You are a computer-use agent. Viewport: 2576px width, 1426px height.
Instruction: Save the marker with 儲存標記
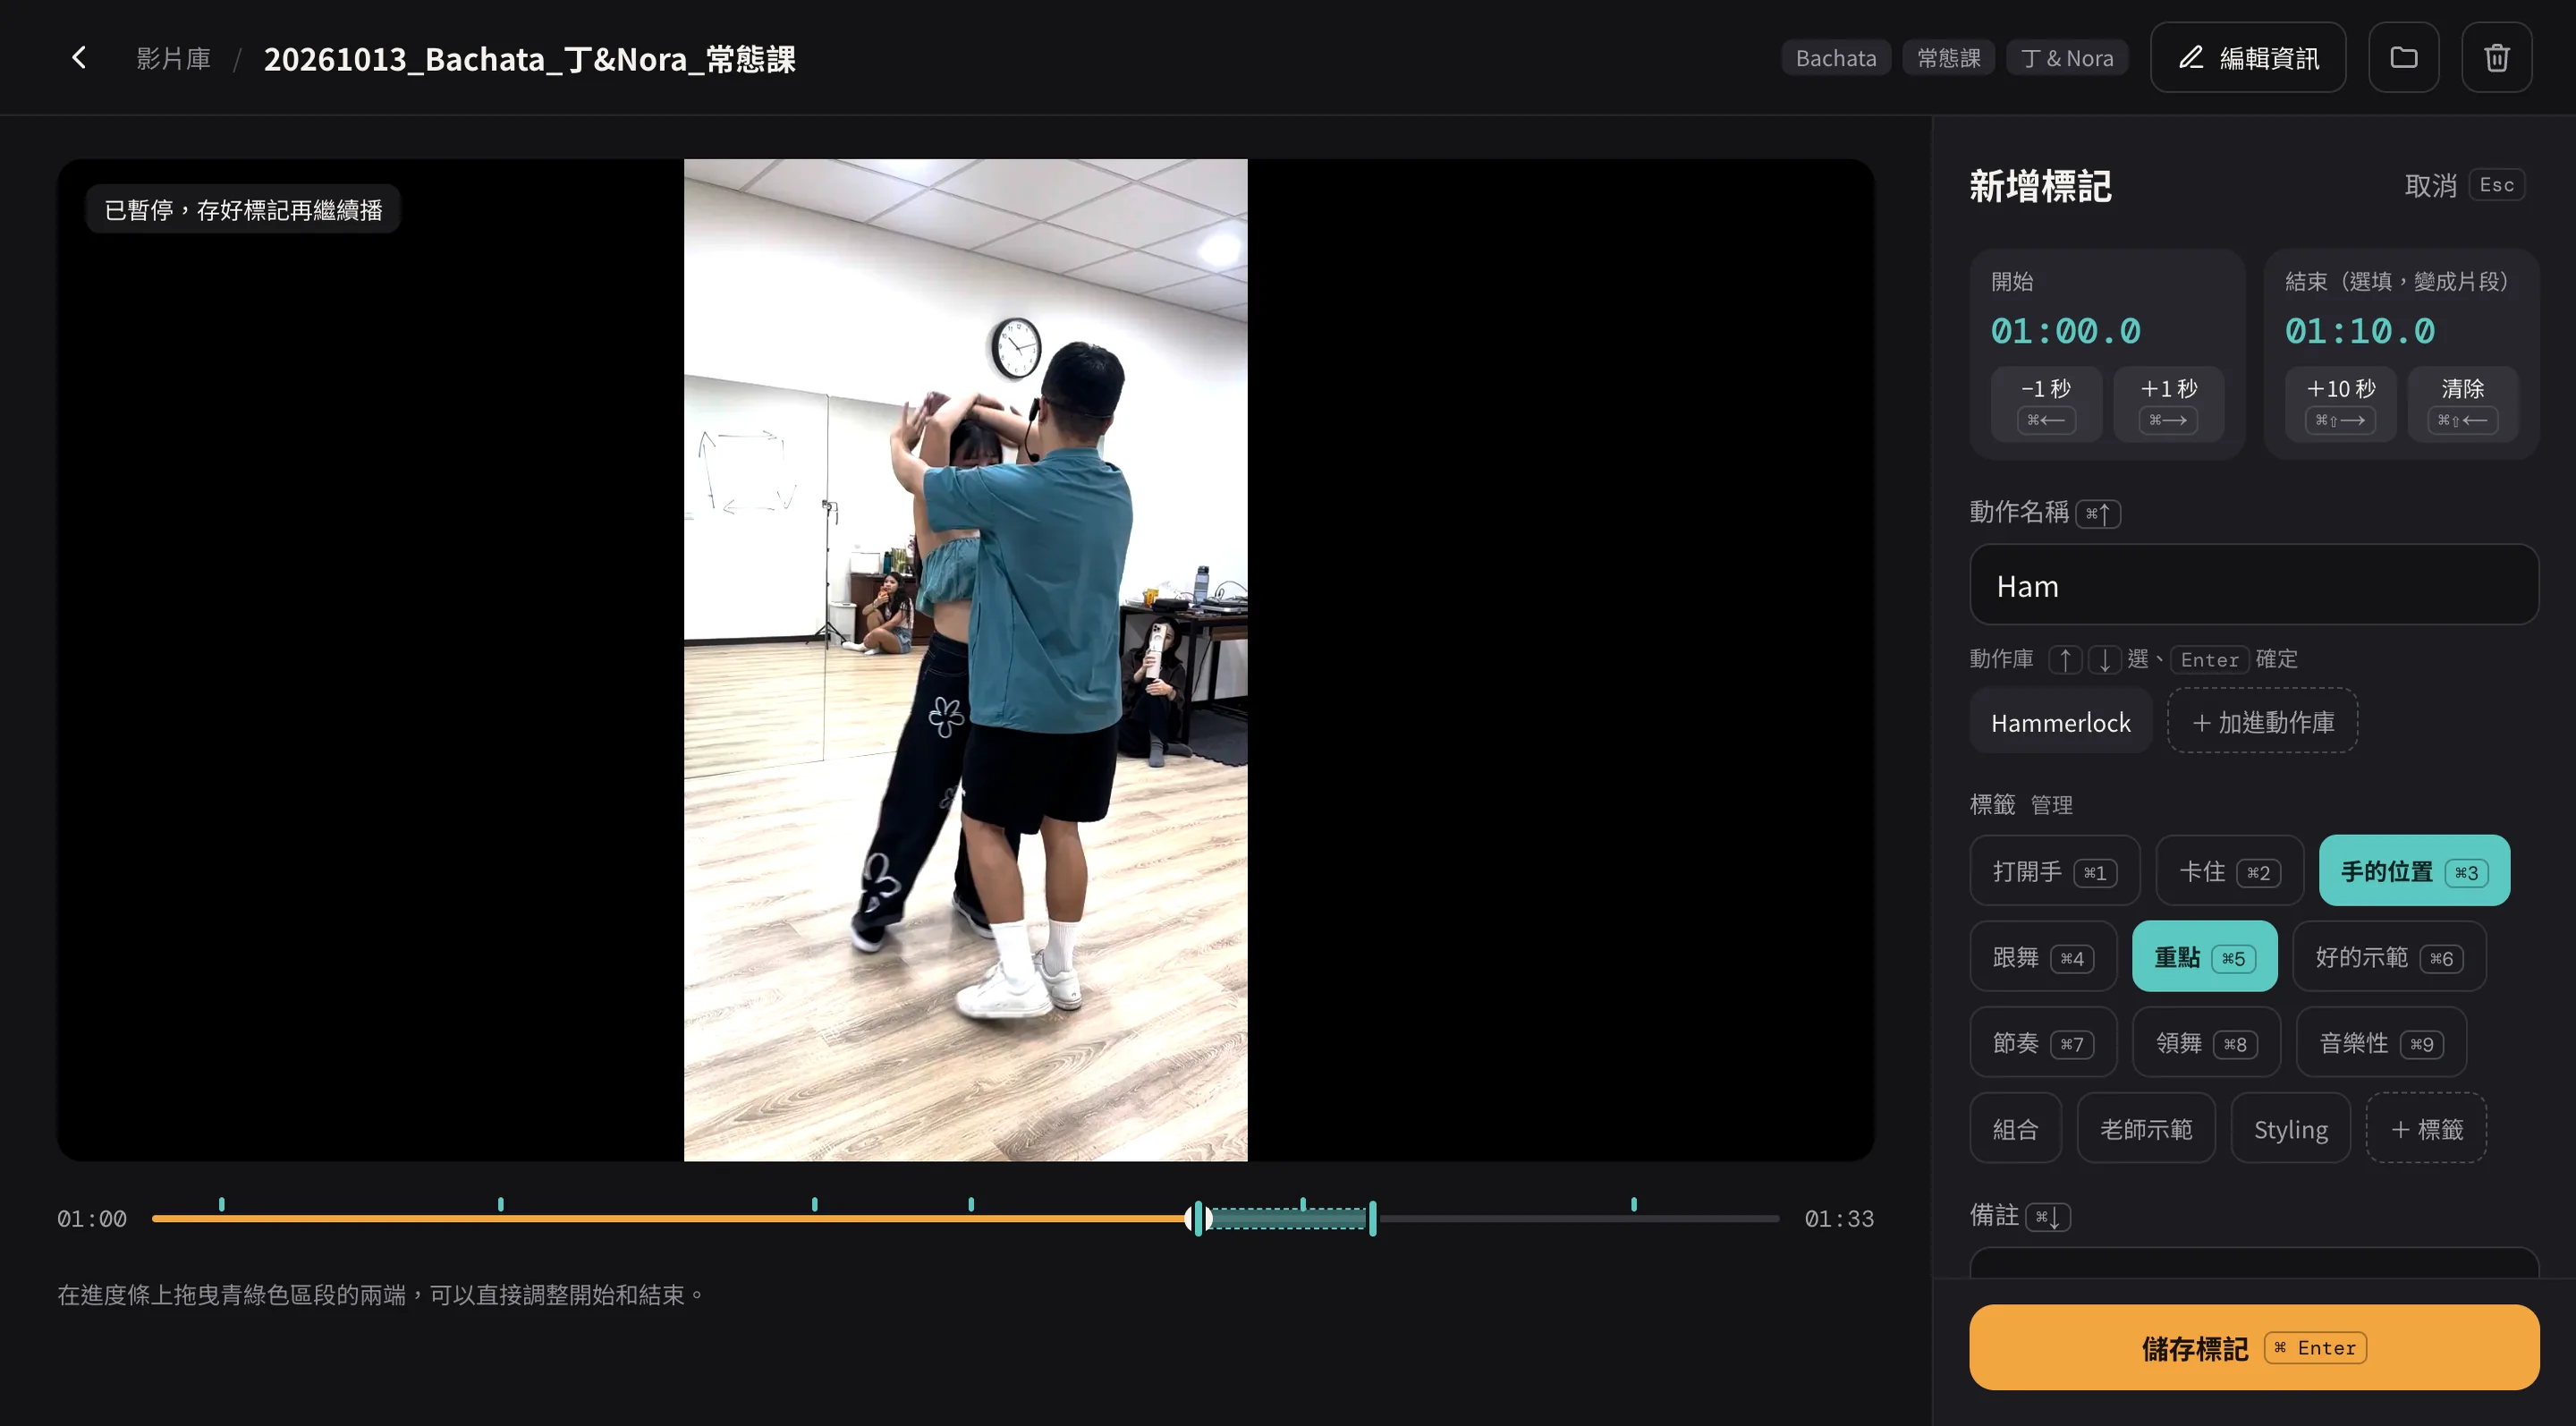[2253, 1347]
